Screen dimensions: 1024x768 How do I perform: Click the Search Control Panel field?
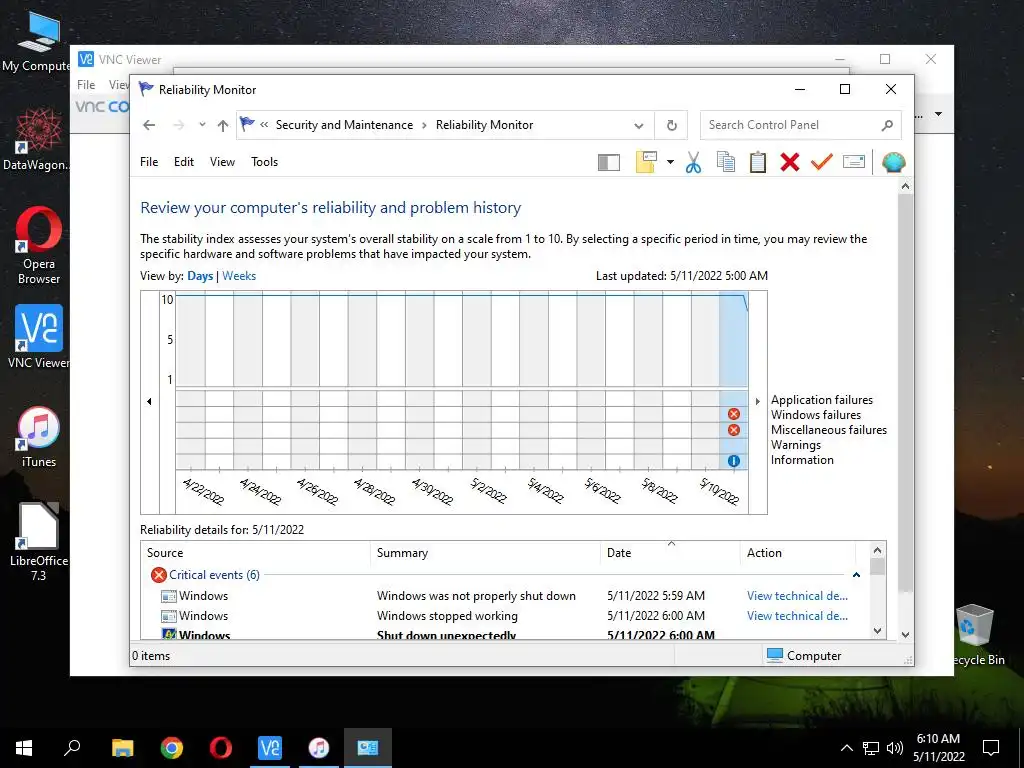tap(801, 125)
